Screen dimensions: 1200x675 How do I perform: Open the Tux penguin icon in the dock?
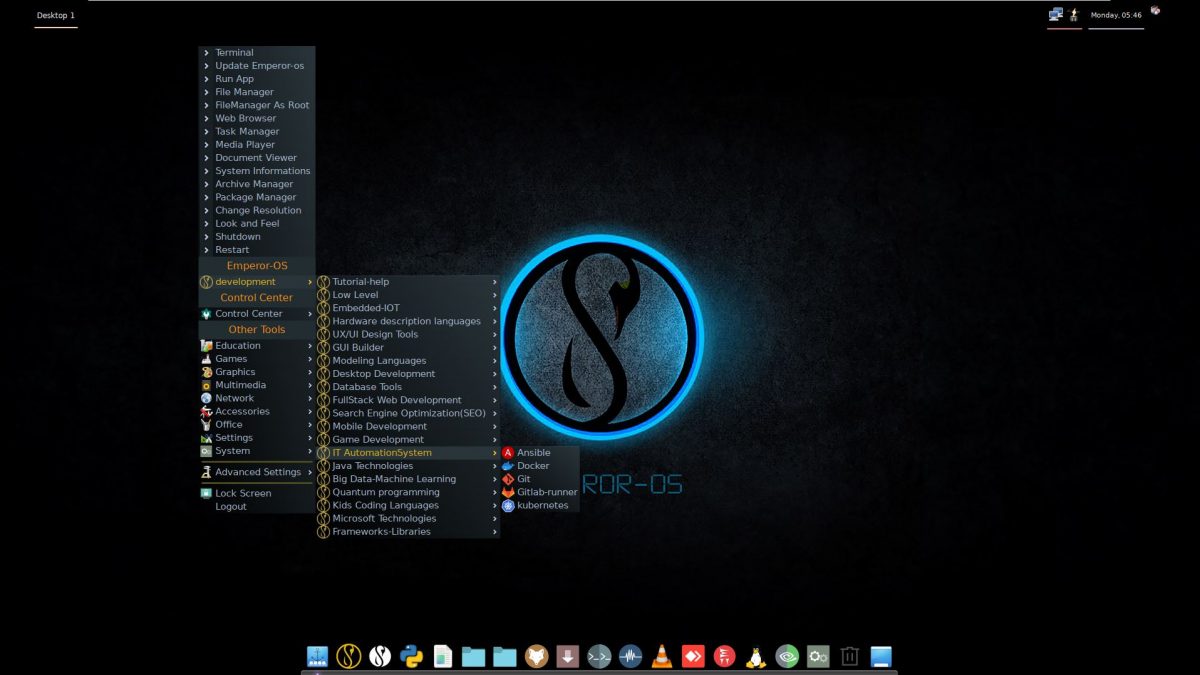click(x=755, y=656)
